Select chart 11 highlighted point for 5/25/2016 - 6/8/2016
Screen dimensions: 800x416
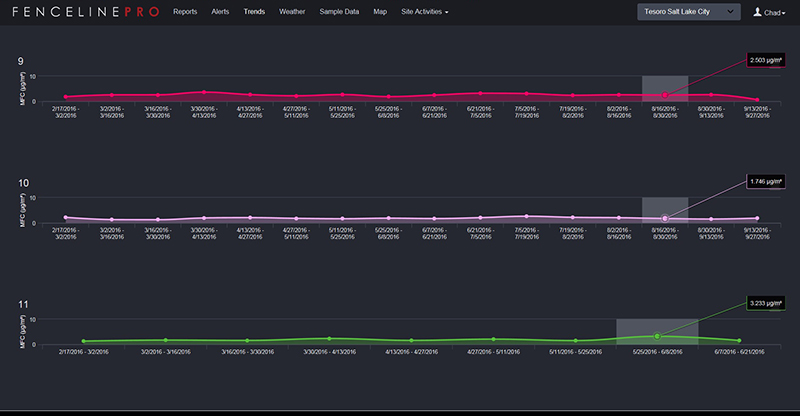pos(657,336)
